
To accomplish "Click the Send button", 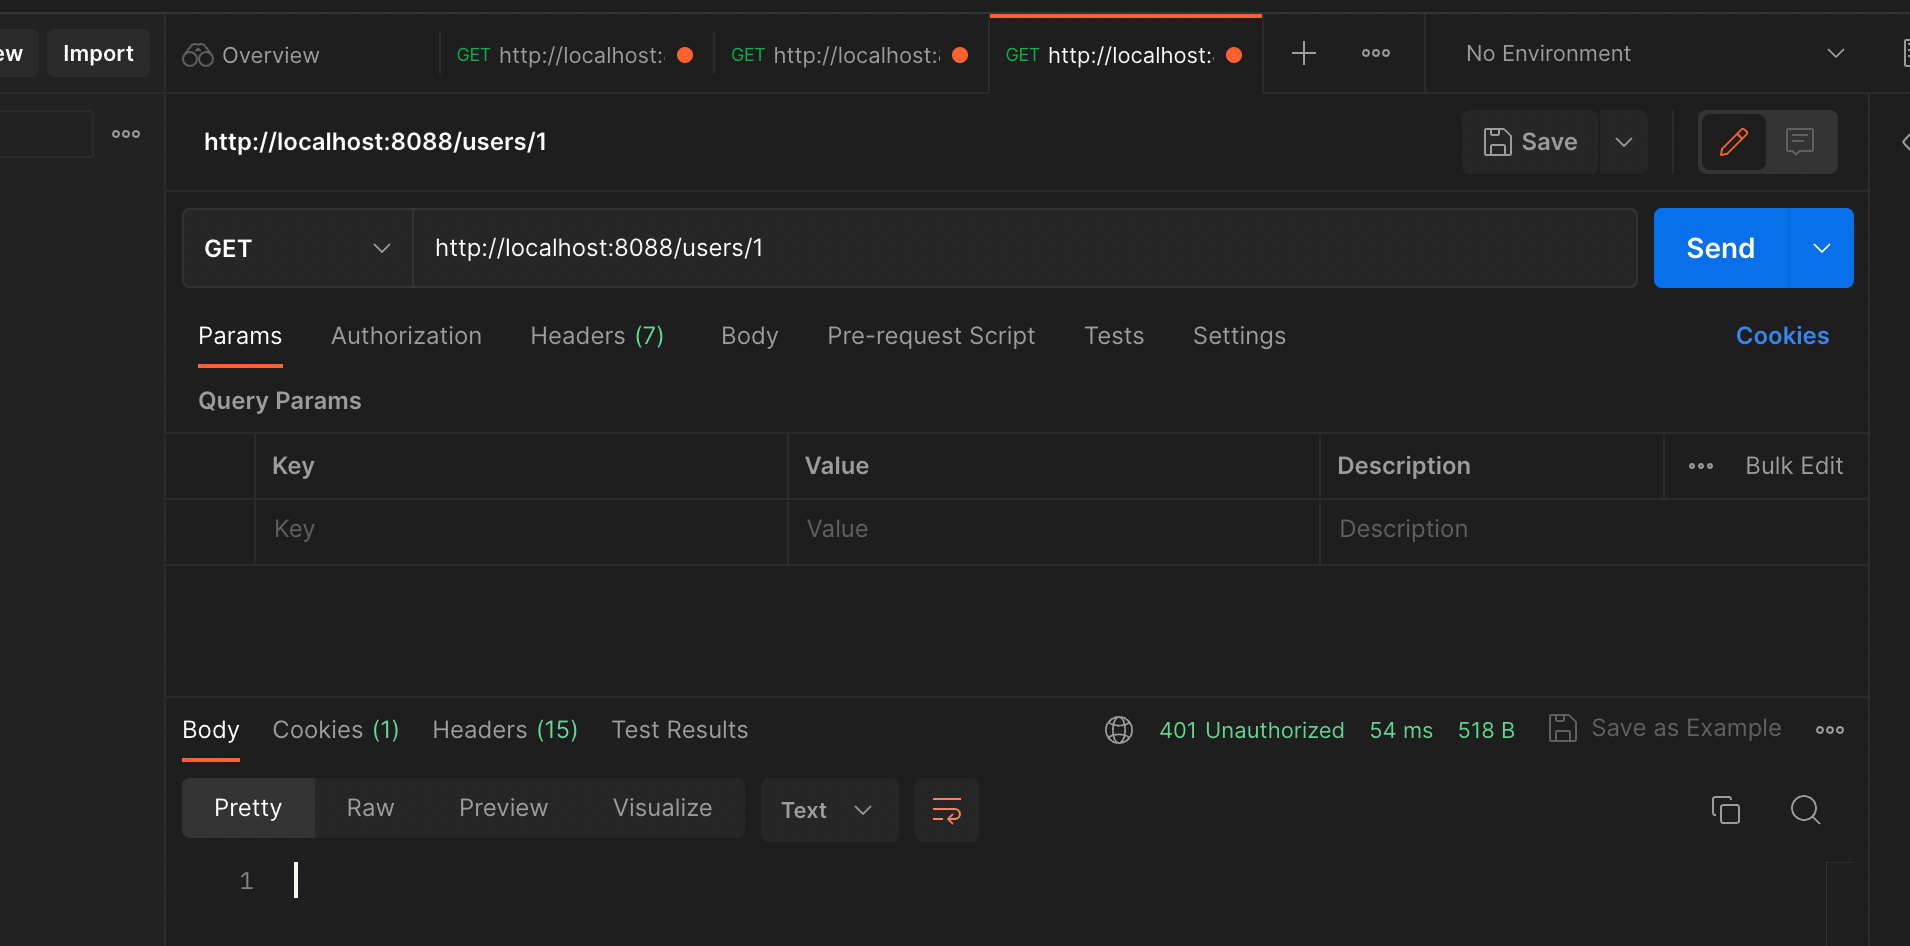I will (1720, 248).
